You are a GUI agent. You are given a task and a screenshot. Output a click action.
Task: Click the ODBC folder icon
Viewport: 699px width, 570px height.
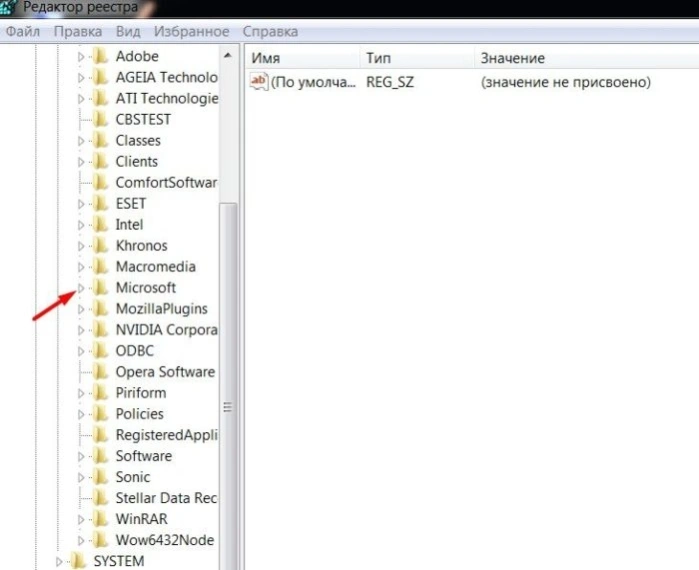coord(101,351)
